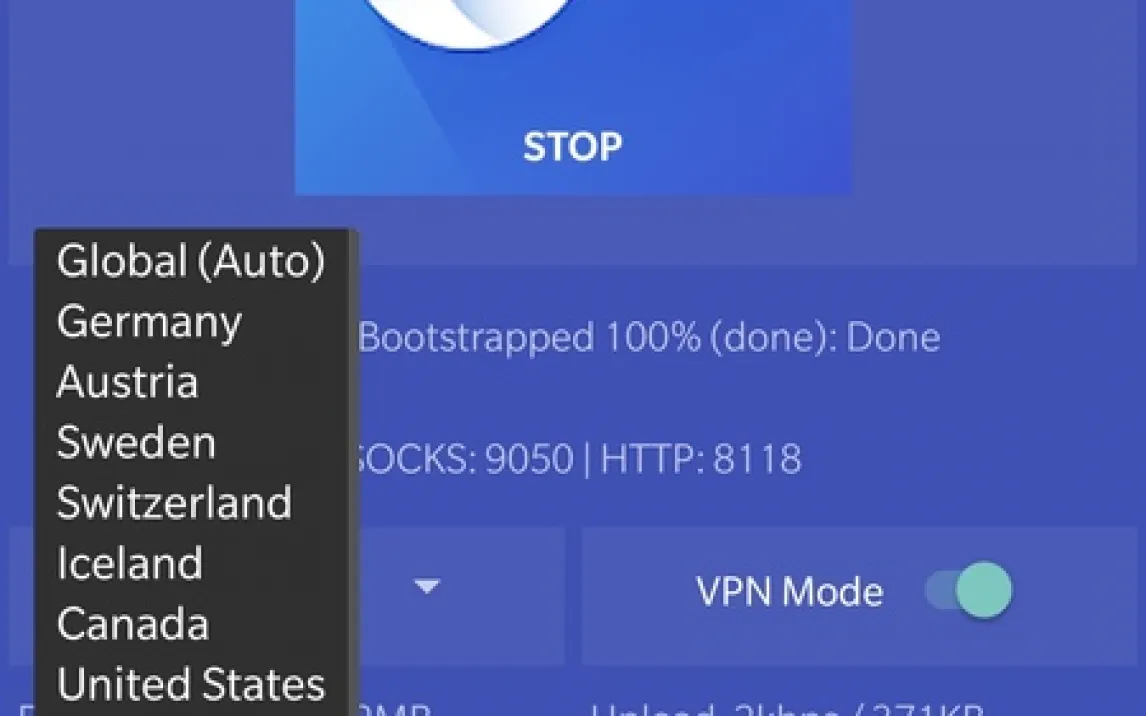Stop the Tor connection with STOP
This screenshot has width=1146, height=716.
(x=572, y=147)
